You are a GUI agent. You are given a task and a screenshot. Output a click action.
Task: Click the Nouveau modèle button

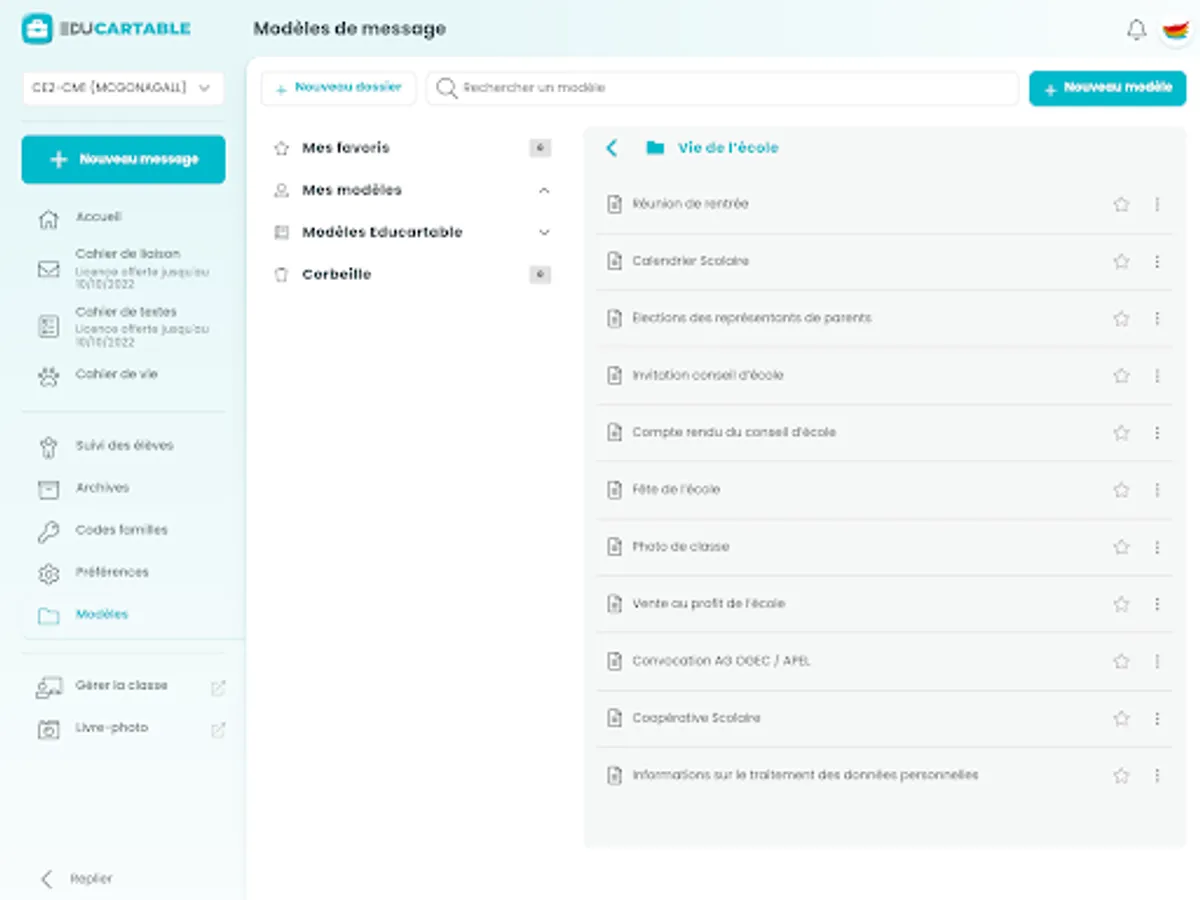[x=1108, y=88]
